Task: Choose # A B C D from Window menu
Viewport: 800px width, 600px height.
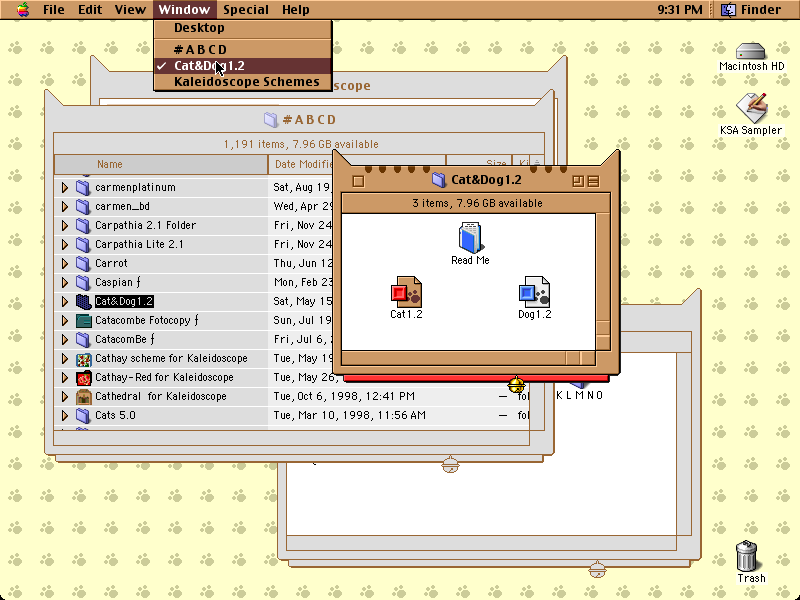Action: (243, 49)
